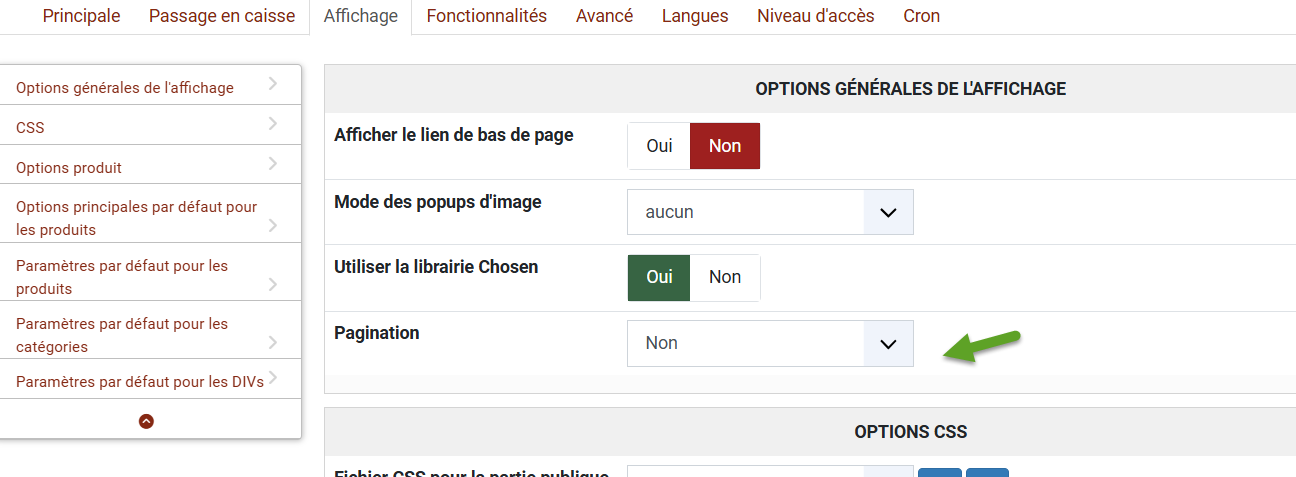Open the Mode des popups d'image dropdown
This screenshot has width=1296, height=477.
point(770,212)
